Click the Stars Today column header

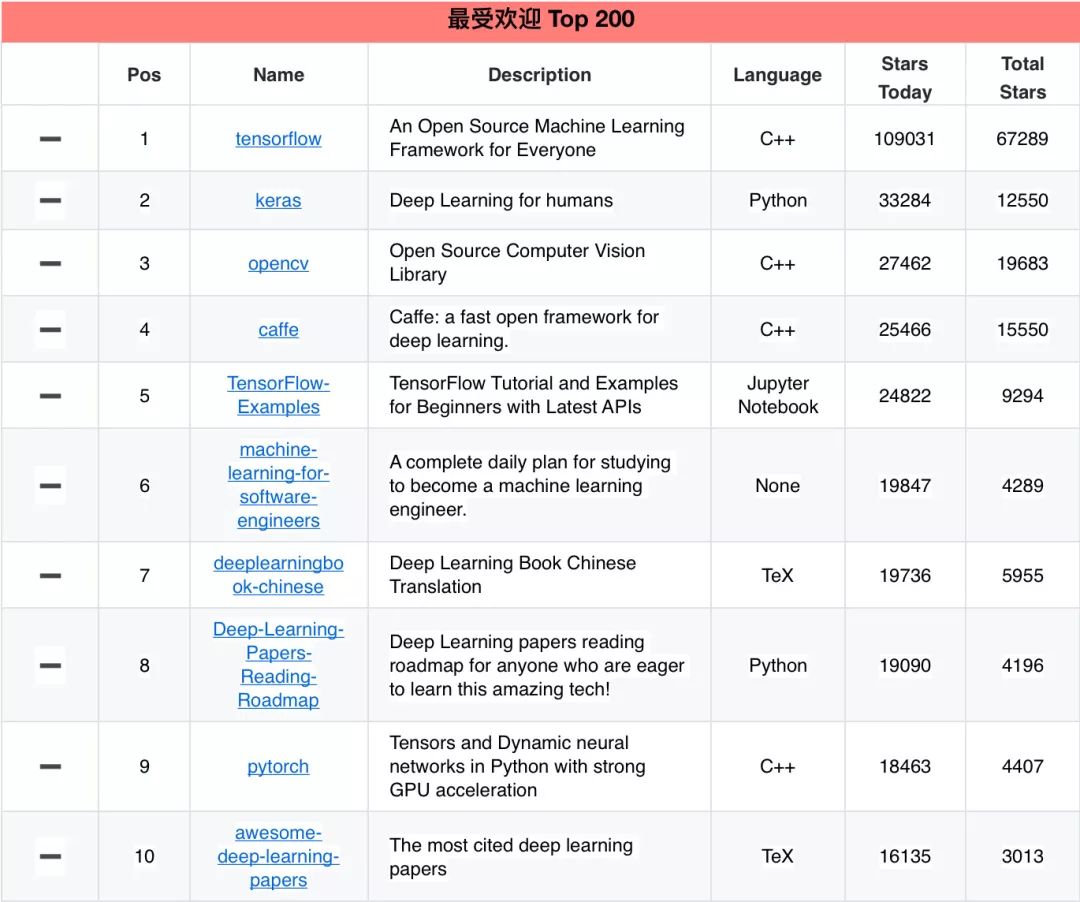(x=904, y=77)
